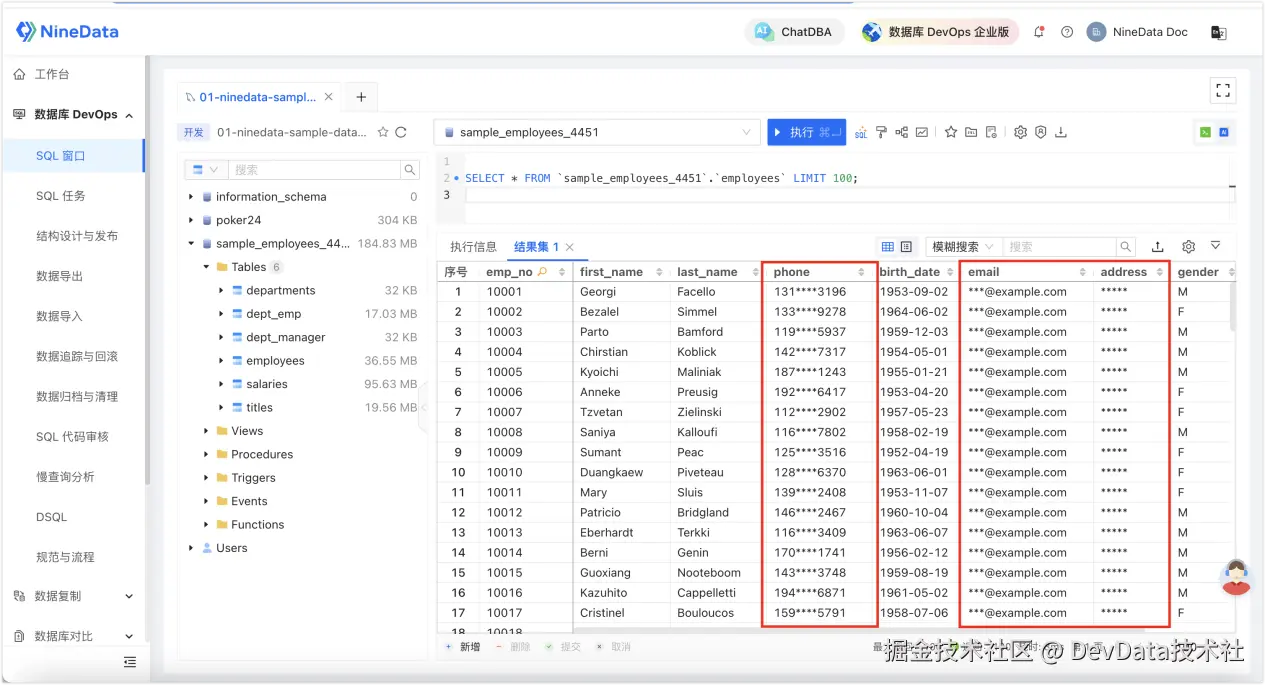1265x685 pixels.
Task: Click the magnifier icon in tree search
Action: point(409,170)
